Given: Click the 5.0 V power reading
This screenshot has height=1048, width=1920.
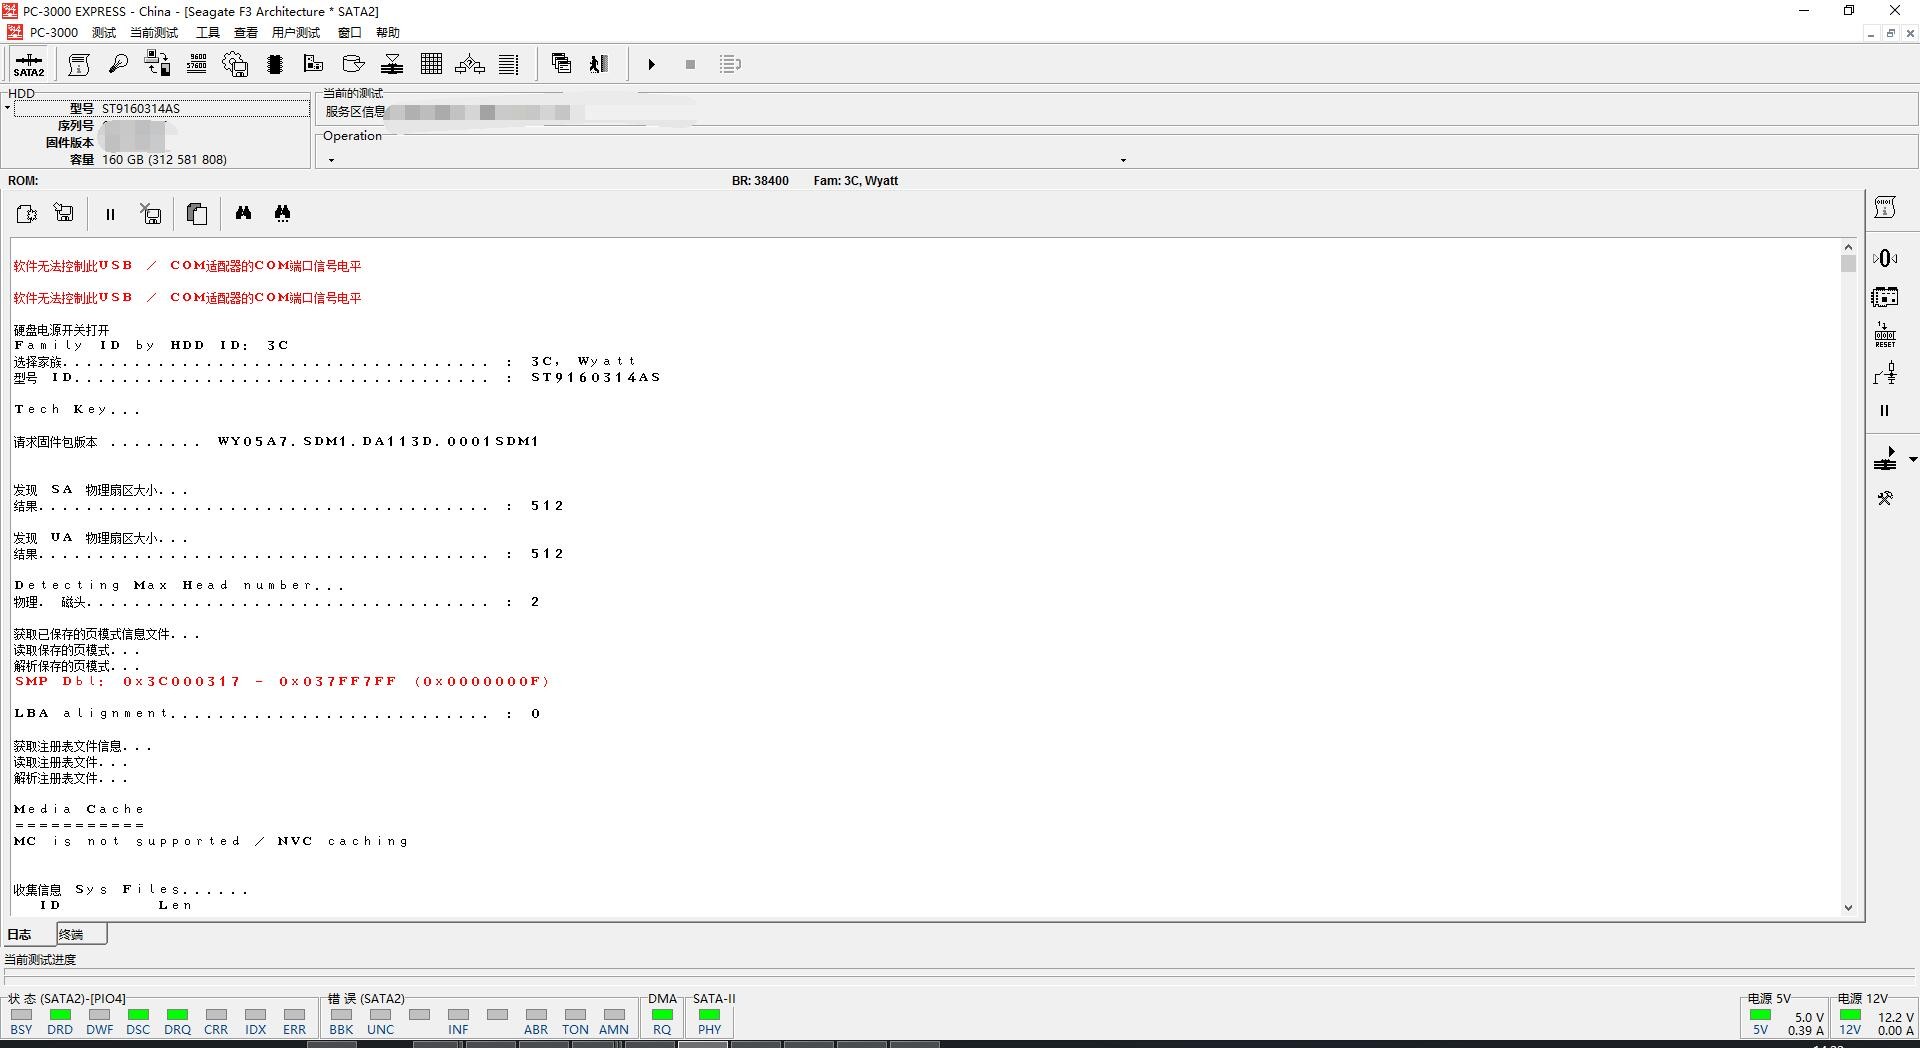Looking at the screenshot, I should click(1809, 1017).
